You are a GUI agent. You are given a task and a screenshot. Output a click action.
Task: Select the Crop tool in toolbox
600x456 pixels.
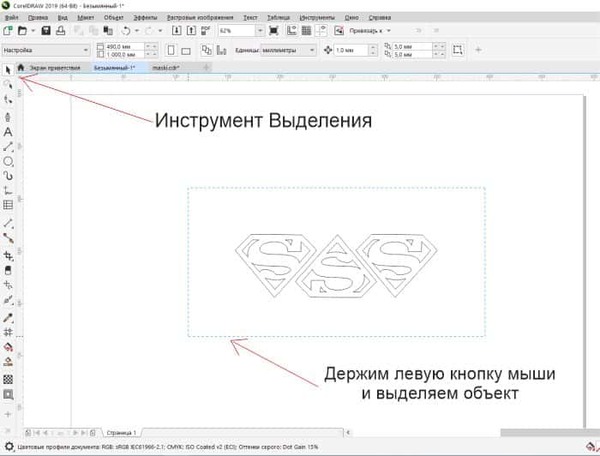pyautogui.click(x=8, y=254)
